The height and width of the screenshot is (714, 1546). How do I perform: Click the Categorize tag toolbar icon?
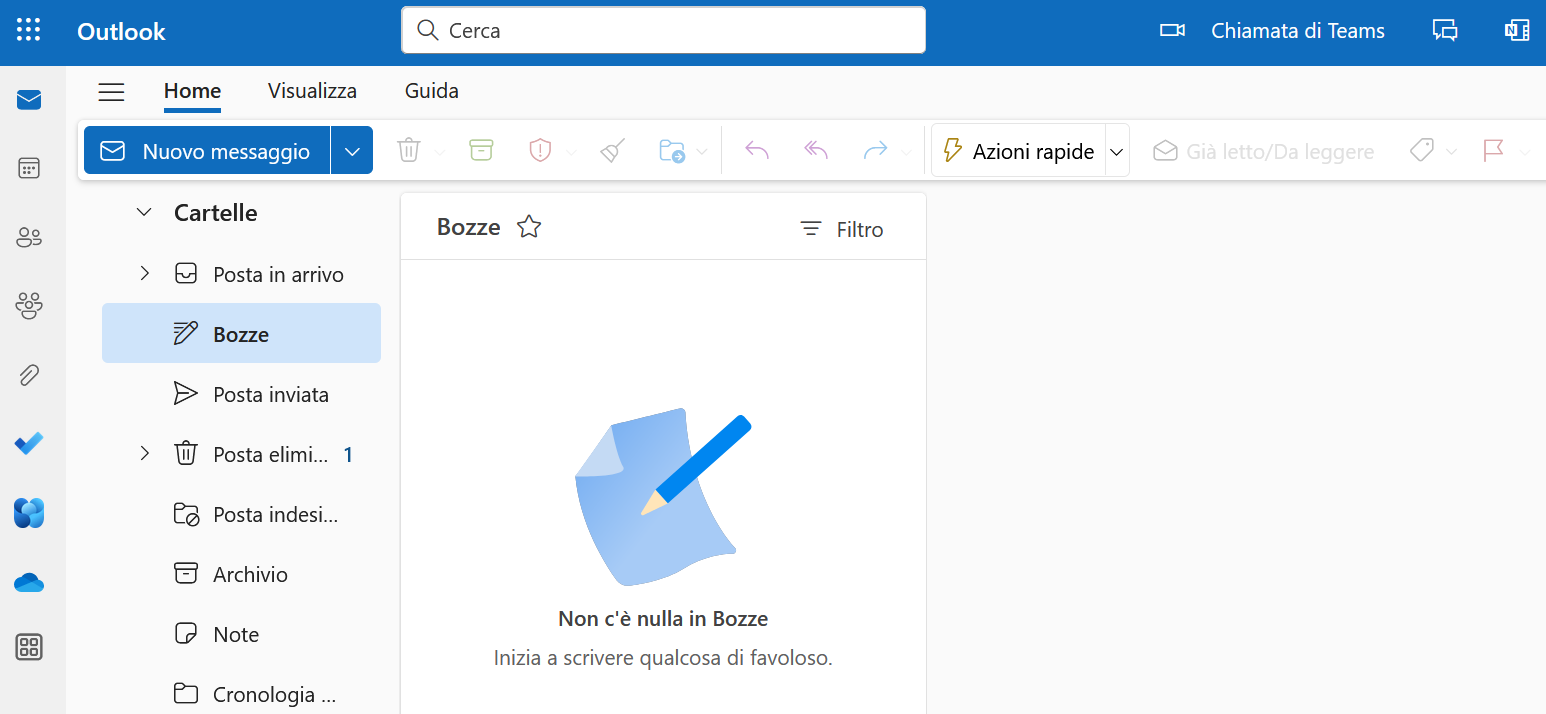coord(1422,151)
